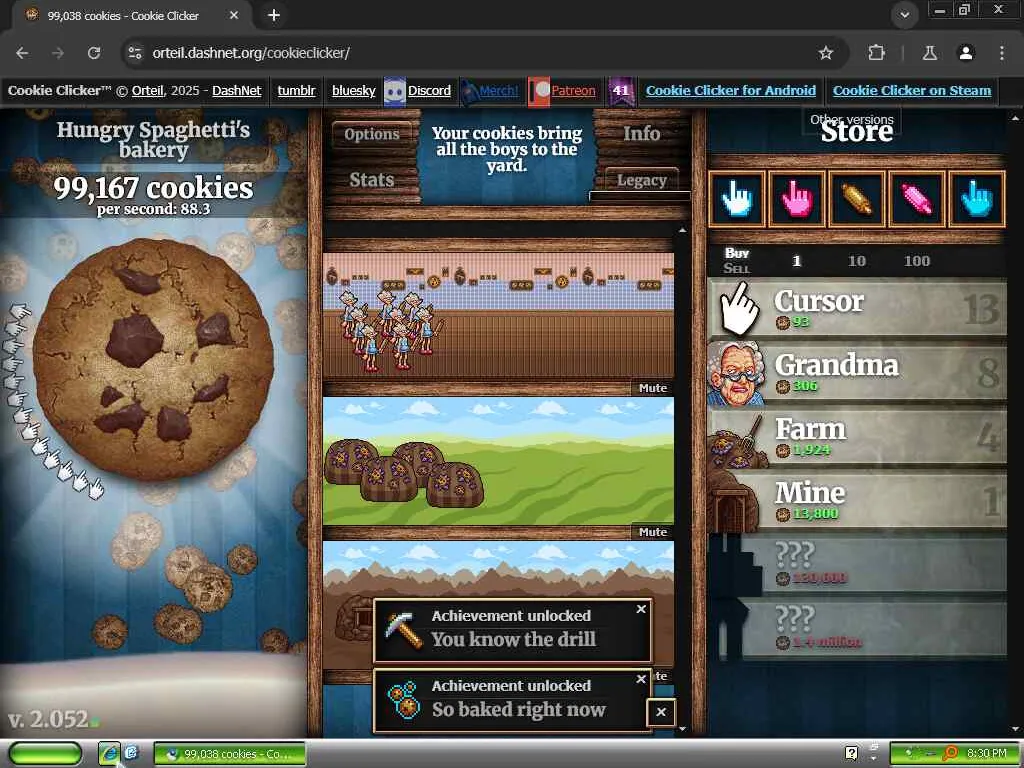The image size is (1024, 768).
Task: Buy the pink rolling pin upgrade
Action: click(x=917, y=199)
